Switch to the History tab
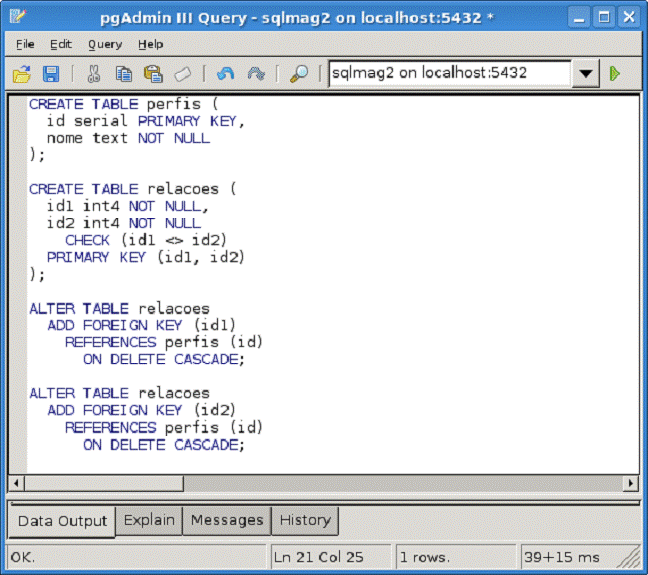This screenshot has width=648, height=575. click(305, 520)
